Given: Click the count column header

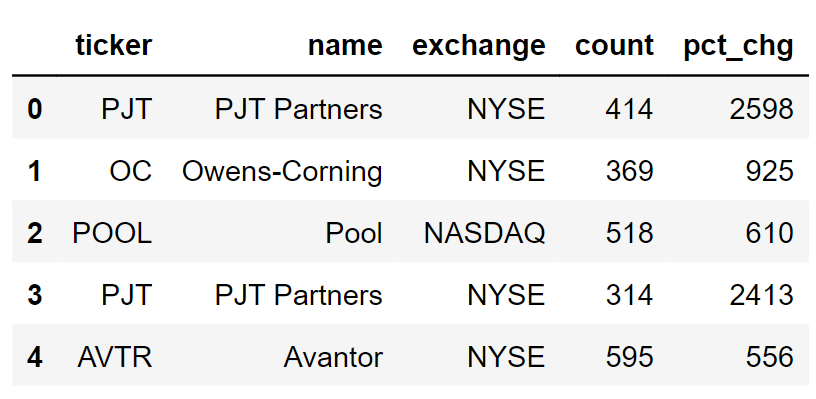Looking at the screenshot, I should click(x=614, y=46).
